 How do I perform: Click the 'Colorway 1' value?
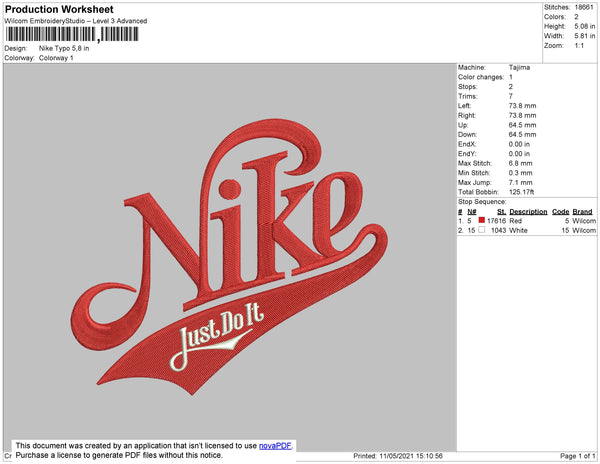(56, 58)
